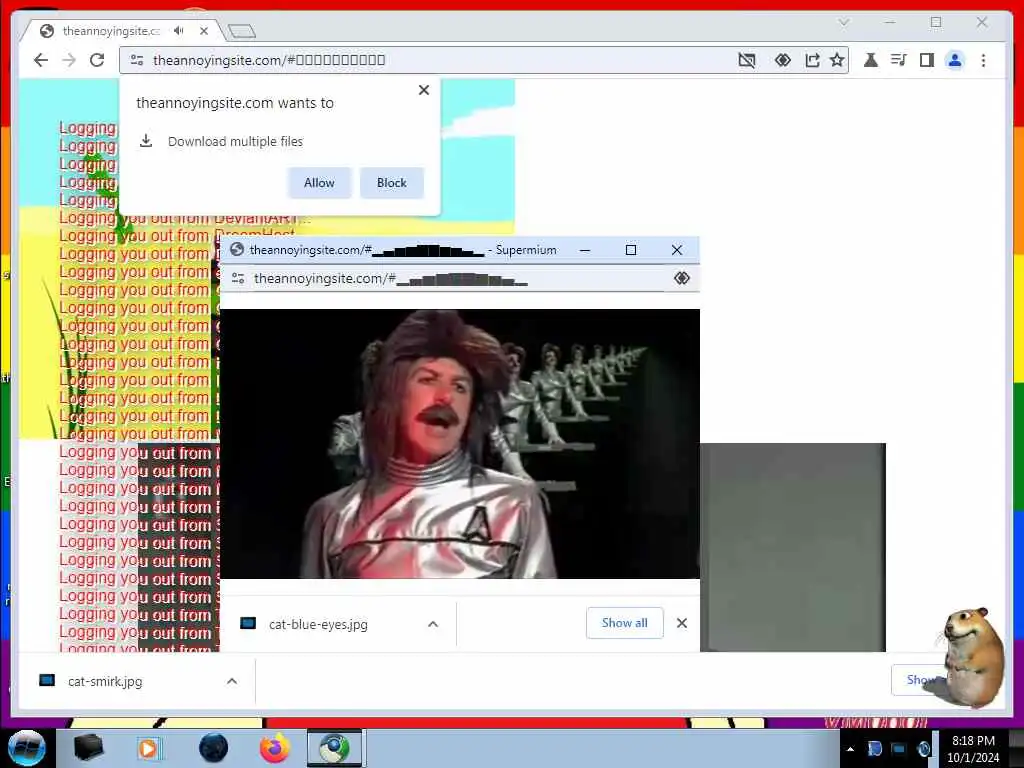Open black box taskbar icon
Image resolution: width=1024 pixels, height=768 pixels.
(89, 748)
